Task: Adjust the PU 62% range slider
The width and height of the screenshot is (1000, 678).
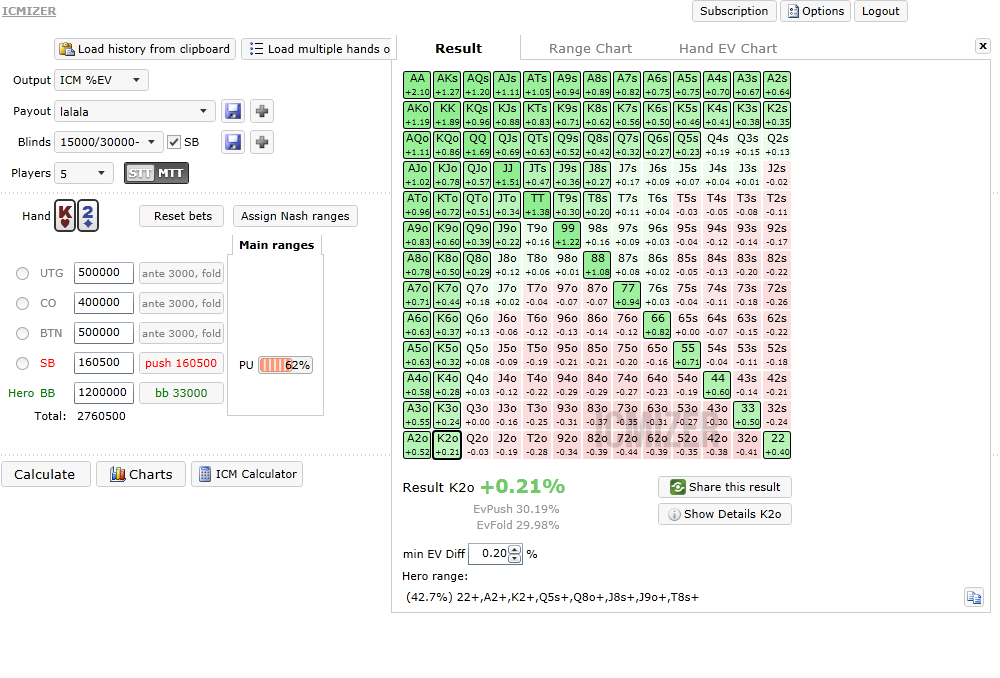Action: [284, 365]
